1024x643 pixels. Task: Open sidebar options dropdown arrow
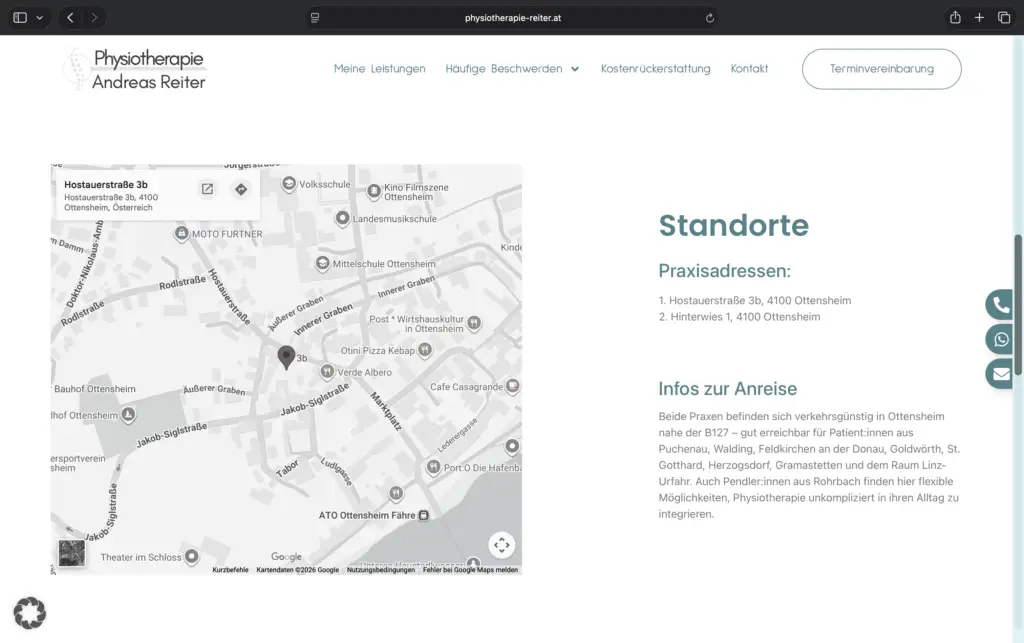tap(40, 18)
